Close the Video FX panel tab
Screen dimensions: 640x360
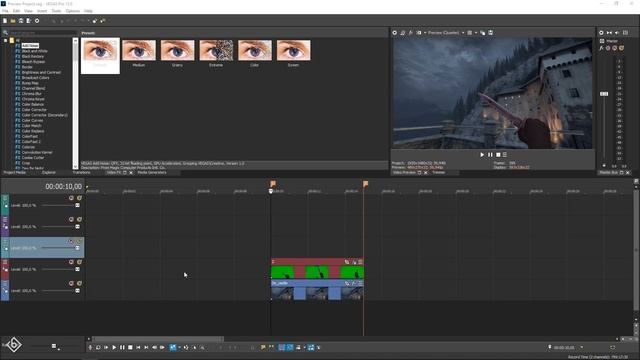point(131,173)
